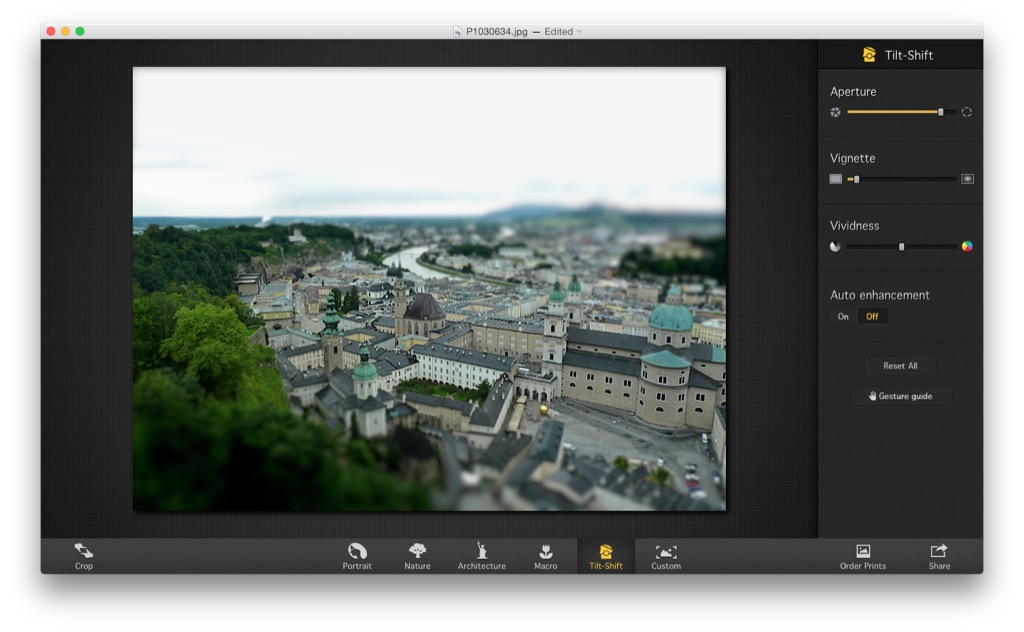Switch to the Custom mode tab
This screenshot has height=632, width=1024.
pos(666,556)
